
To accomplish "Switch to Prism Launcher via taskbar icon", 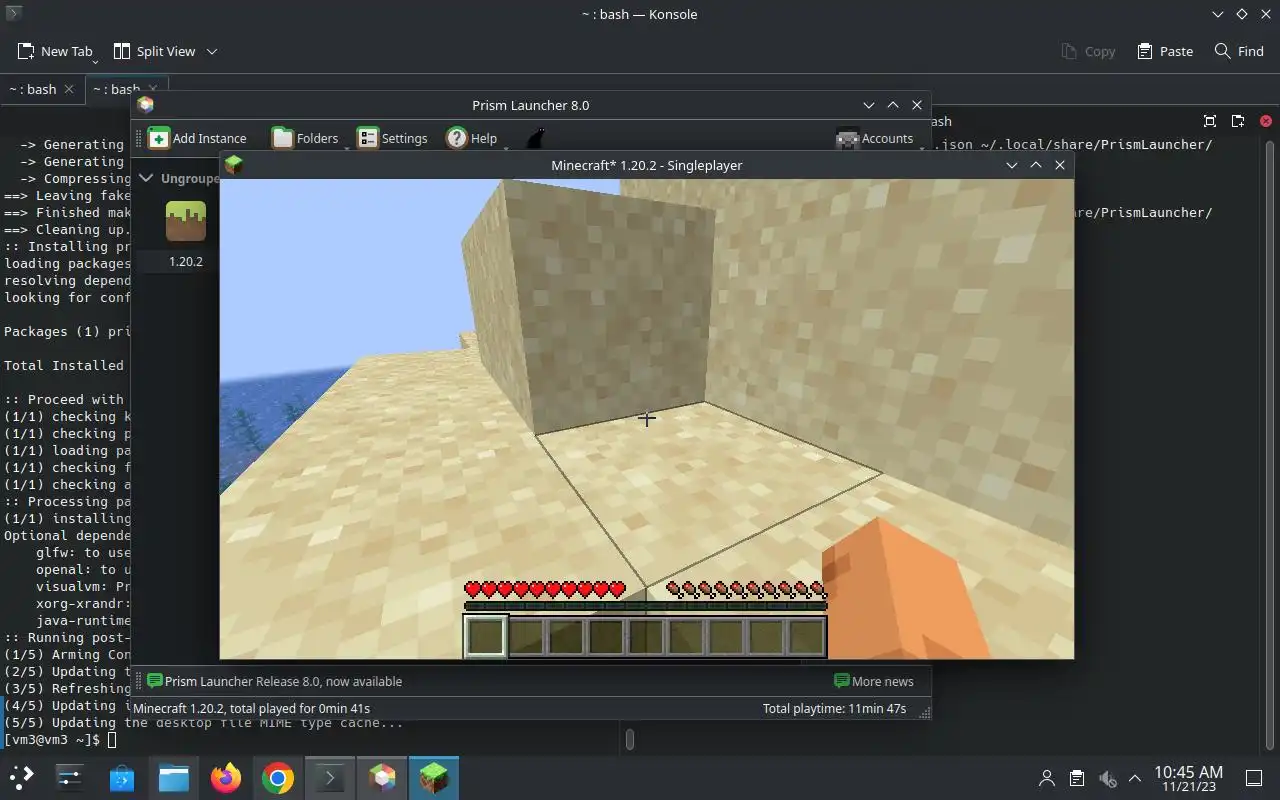I will point(382,777).
